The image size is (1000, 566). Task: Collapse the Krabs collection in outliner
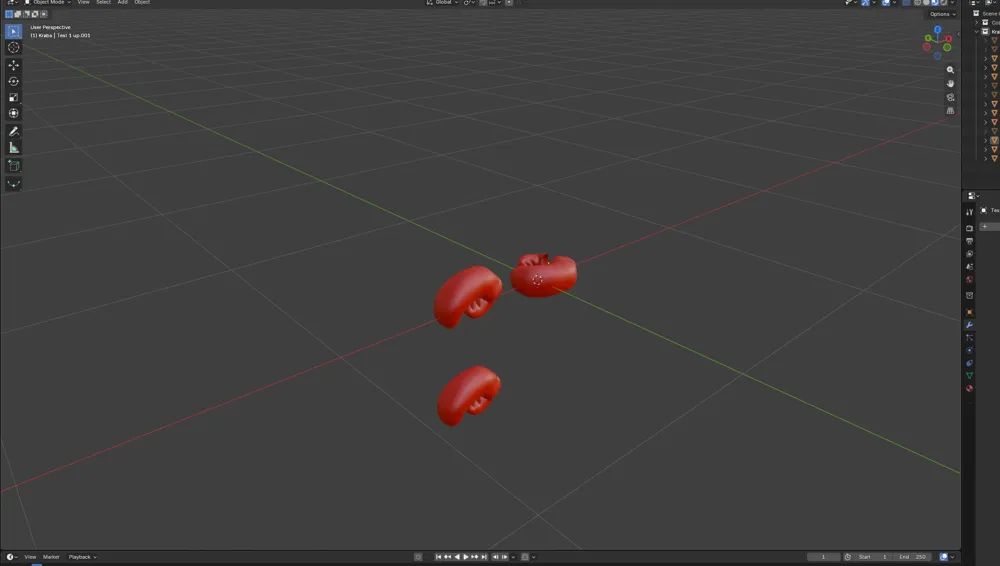(x=976, y=31)
